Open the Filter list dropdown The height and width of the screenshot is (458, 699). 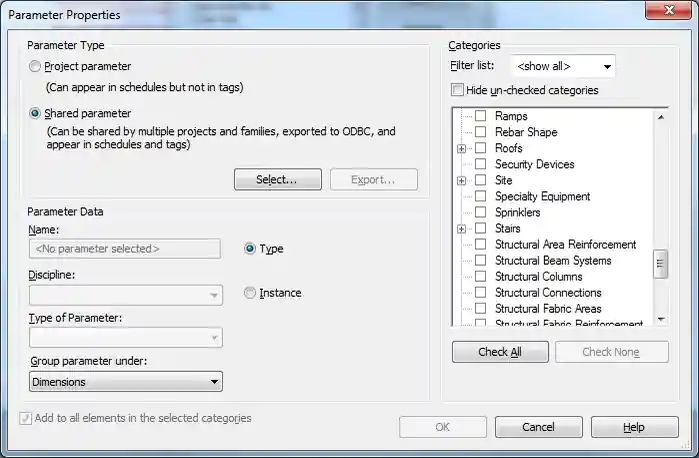pos(563,67)
